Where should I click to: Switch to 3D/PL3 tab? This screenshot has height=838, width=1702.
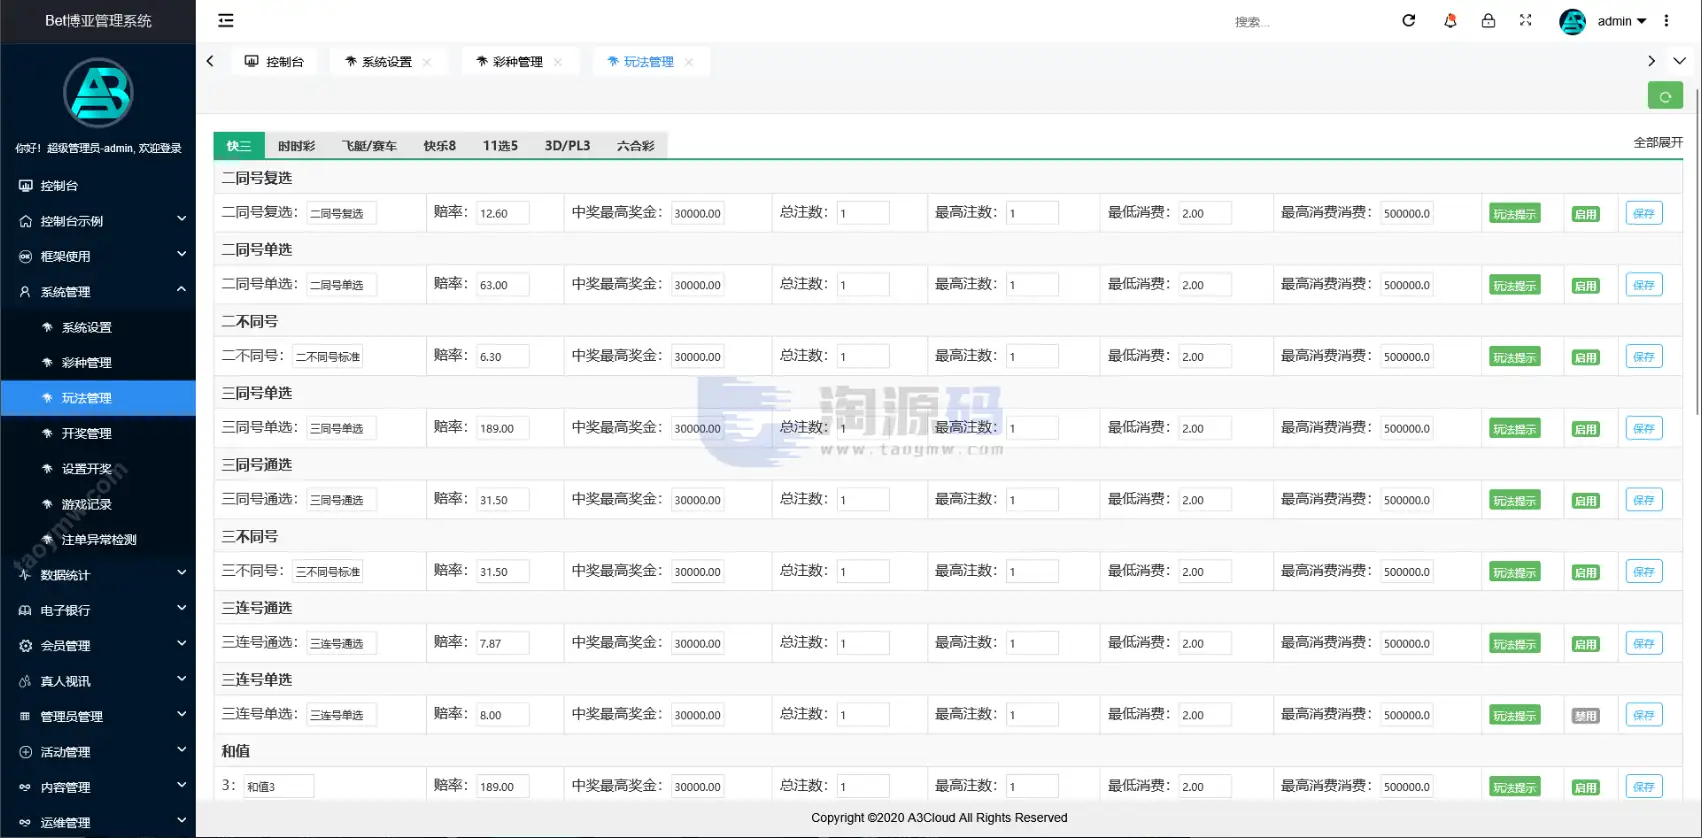point(567,146)
